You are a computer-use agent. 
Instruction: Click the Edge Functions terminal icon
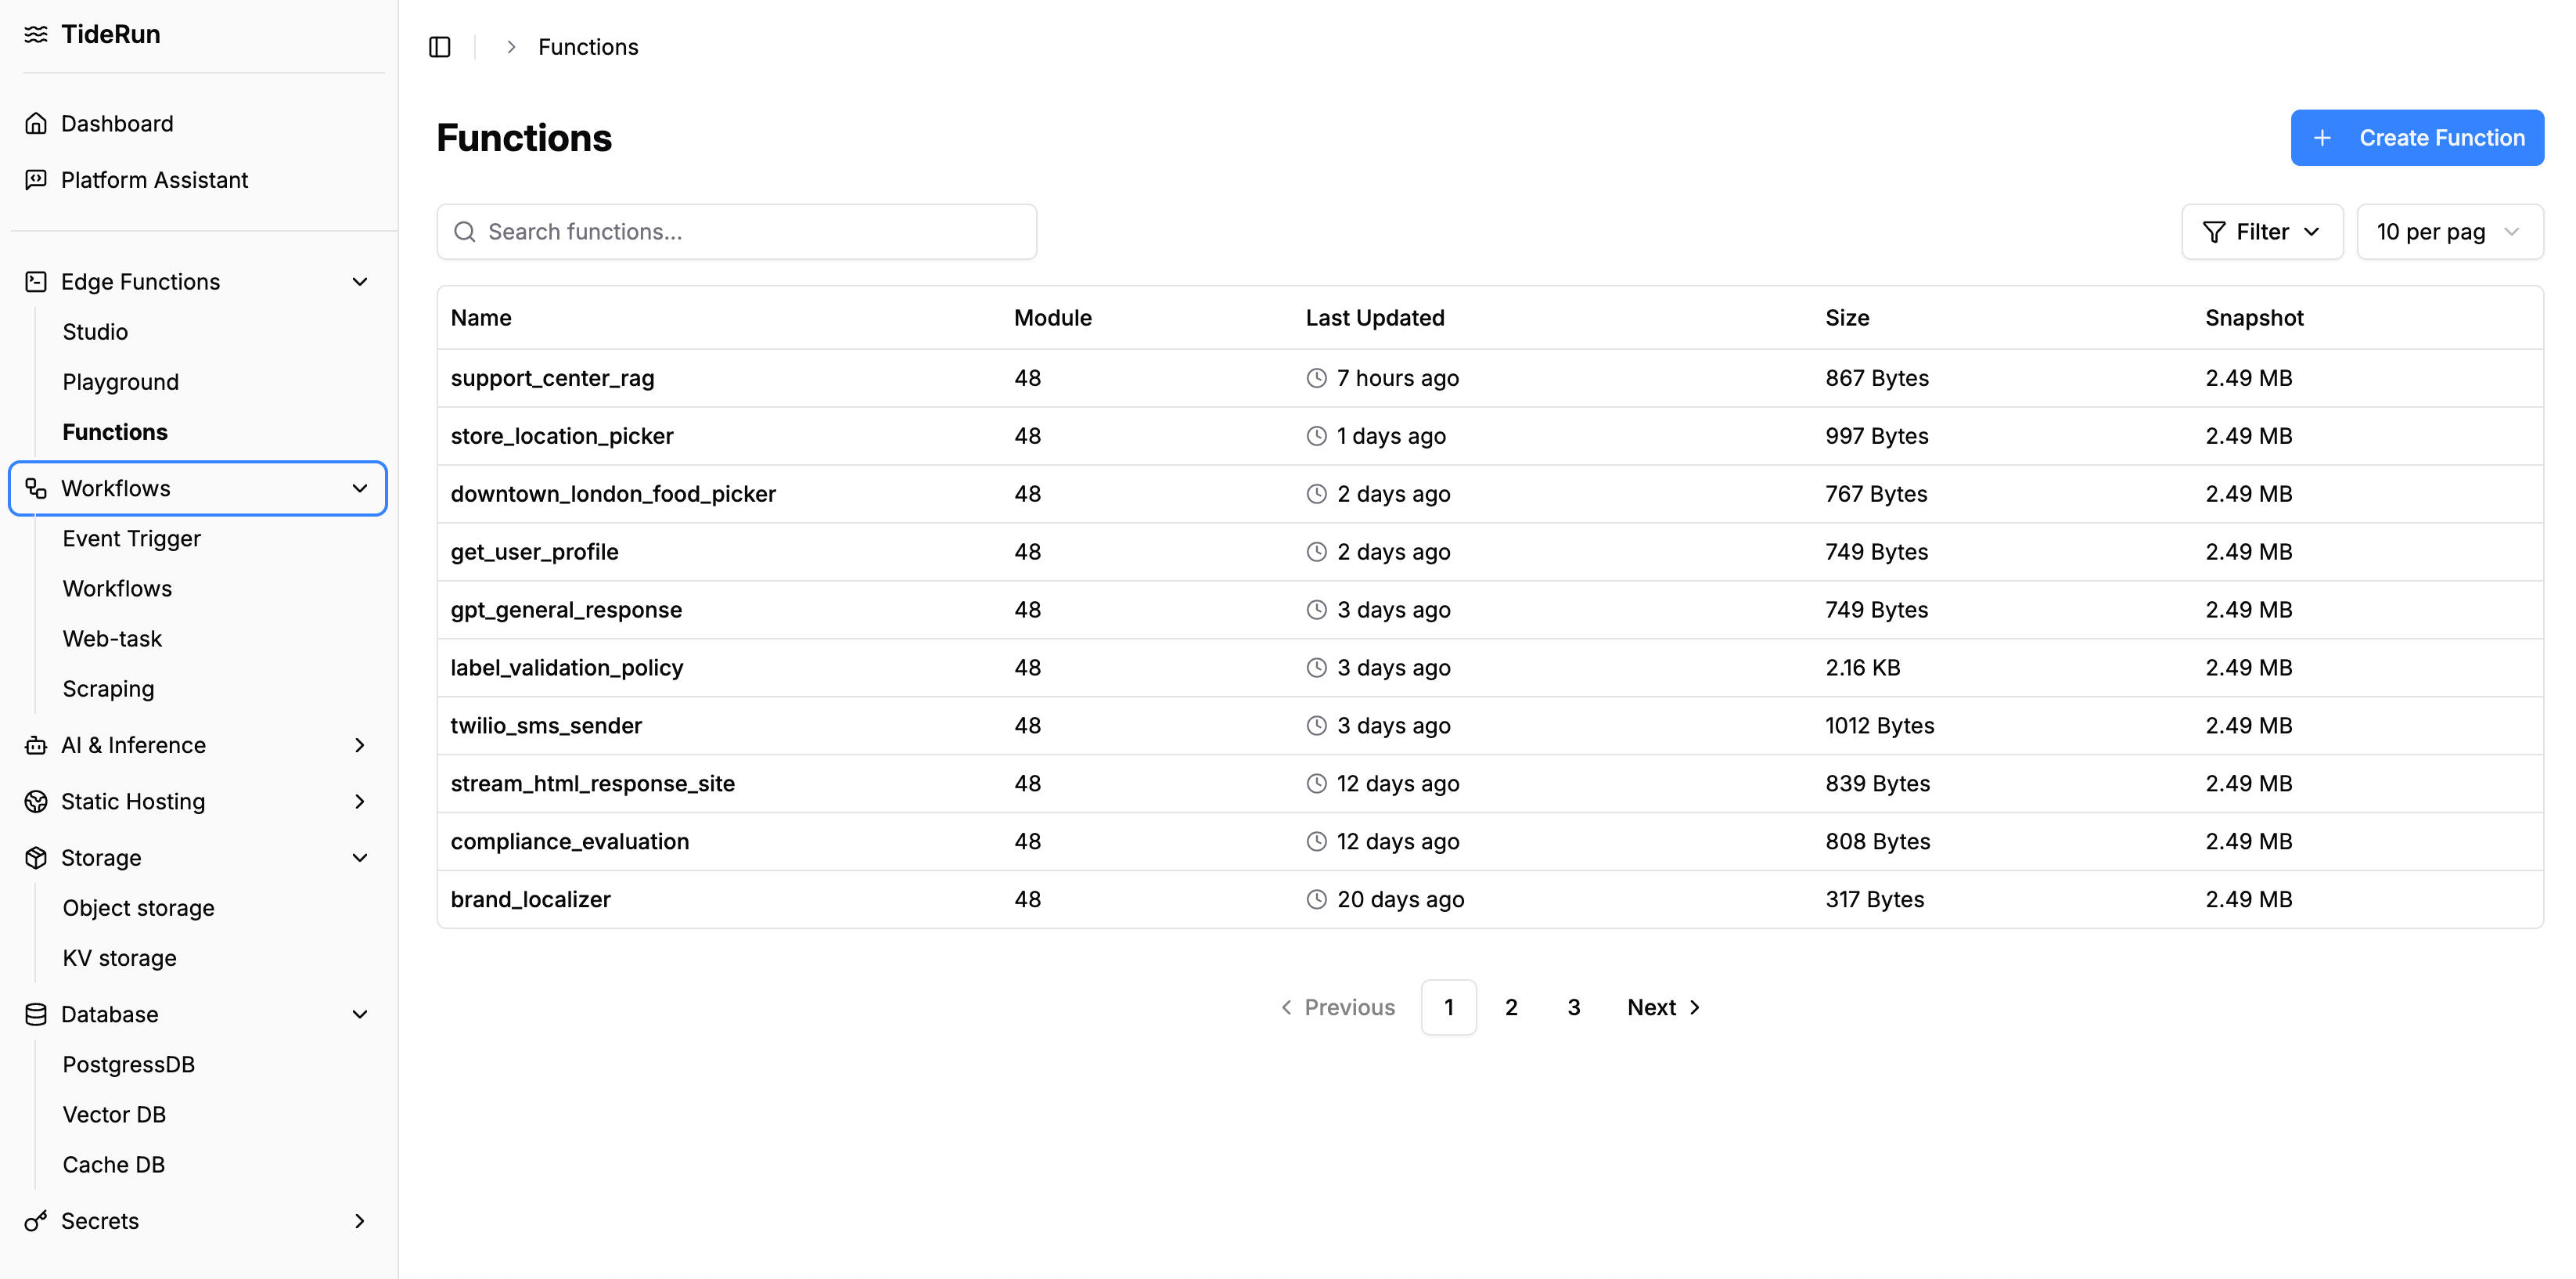[36, 282]
